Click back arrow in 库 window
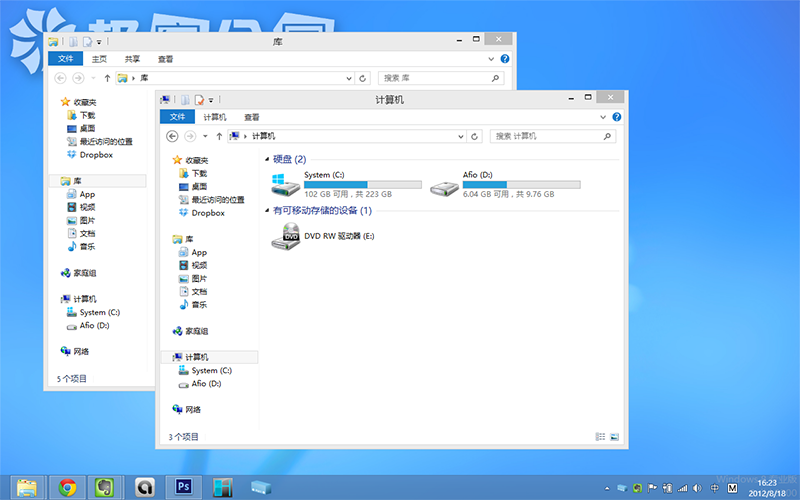Screen dimensions: 800x500 tap(60, 78)
